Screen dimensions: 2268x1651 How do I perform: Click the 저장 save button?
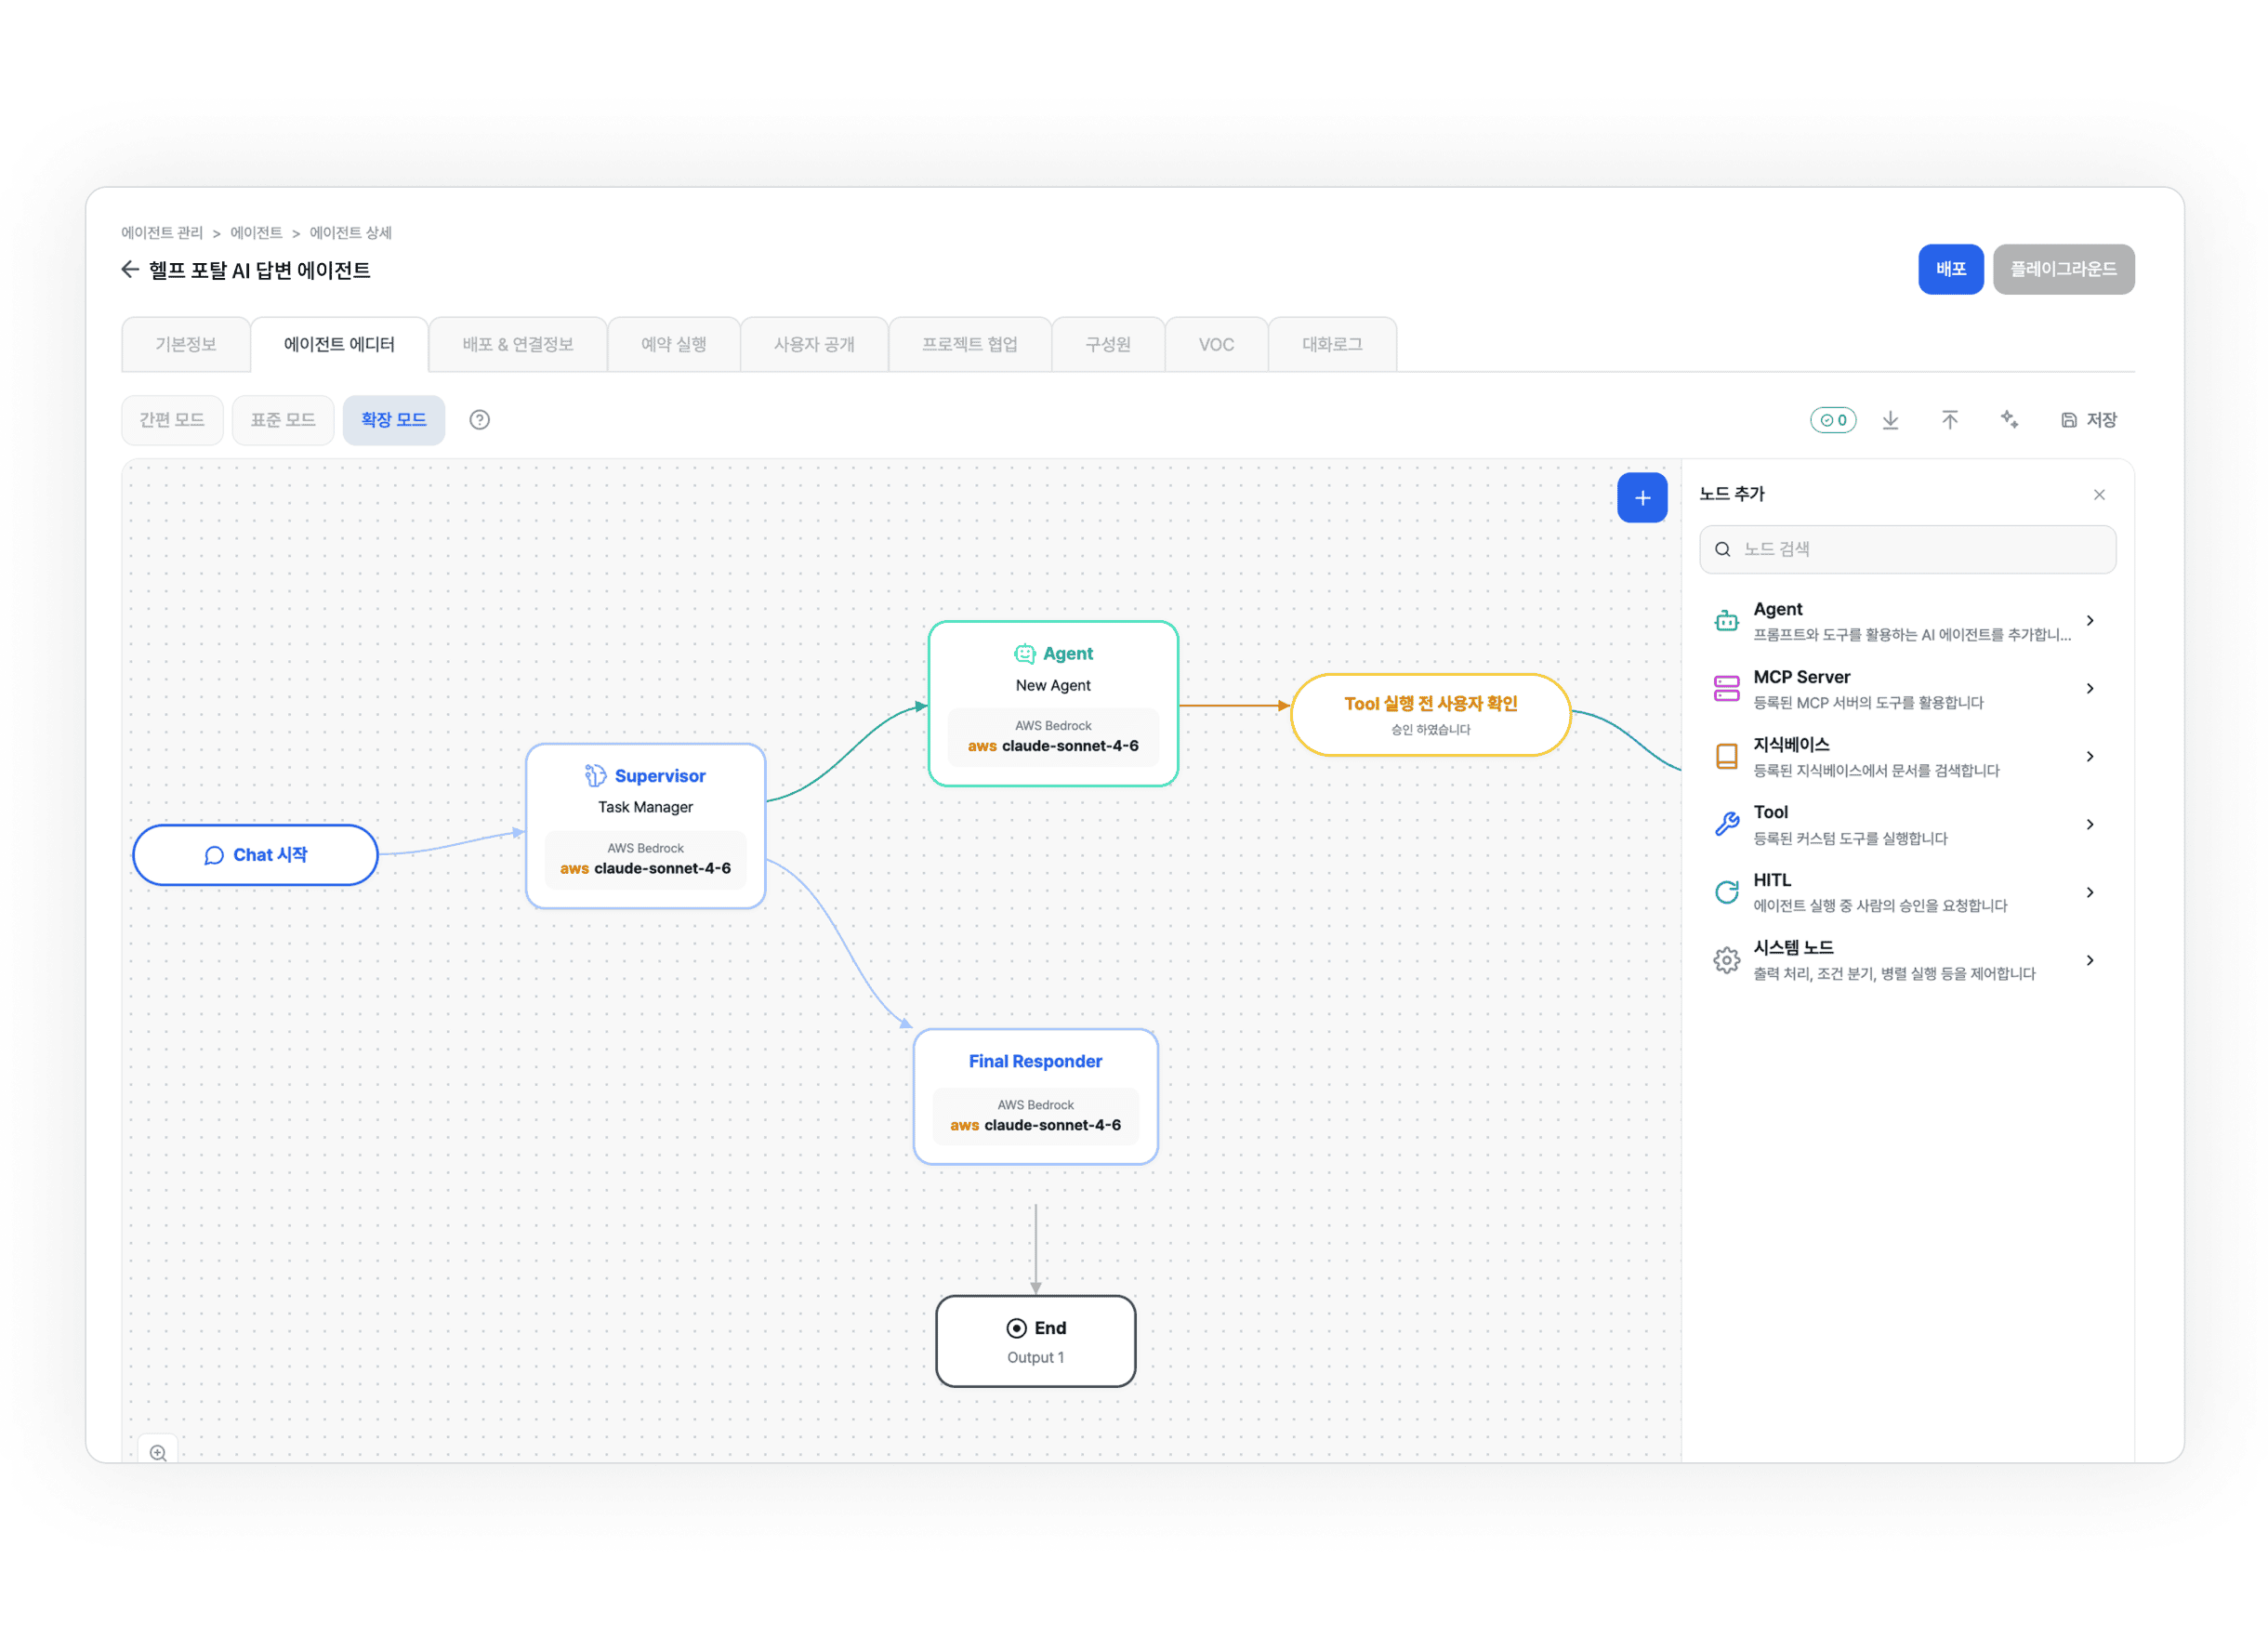coord(2089,420)
